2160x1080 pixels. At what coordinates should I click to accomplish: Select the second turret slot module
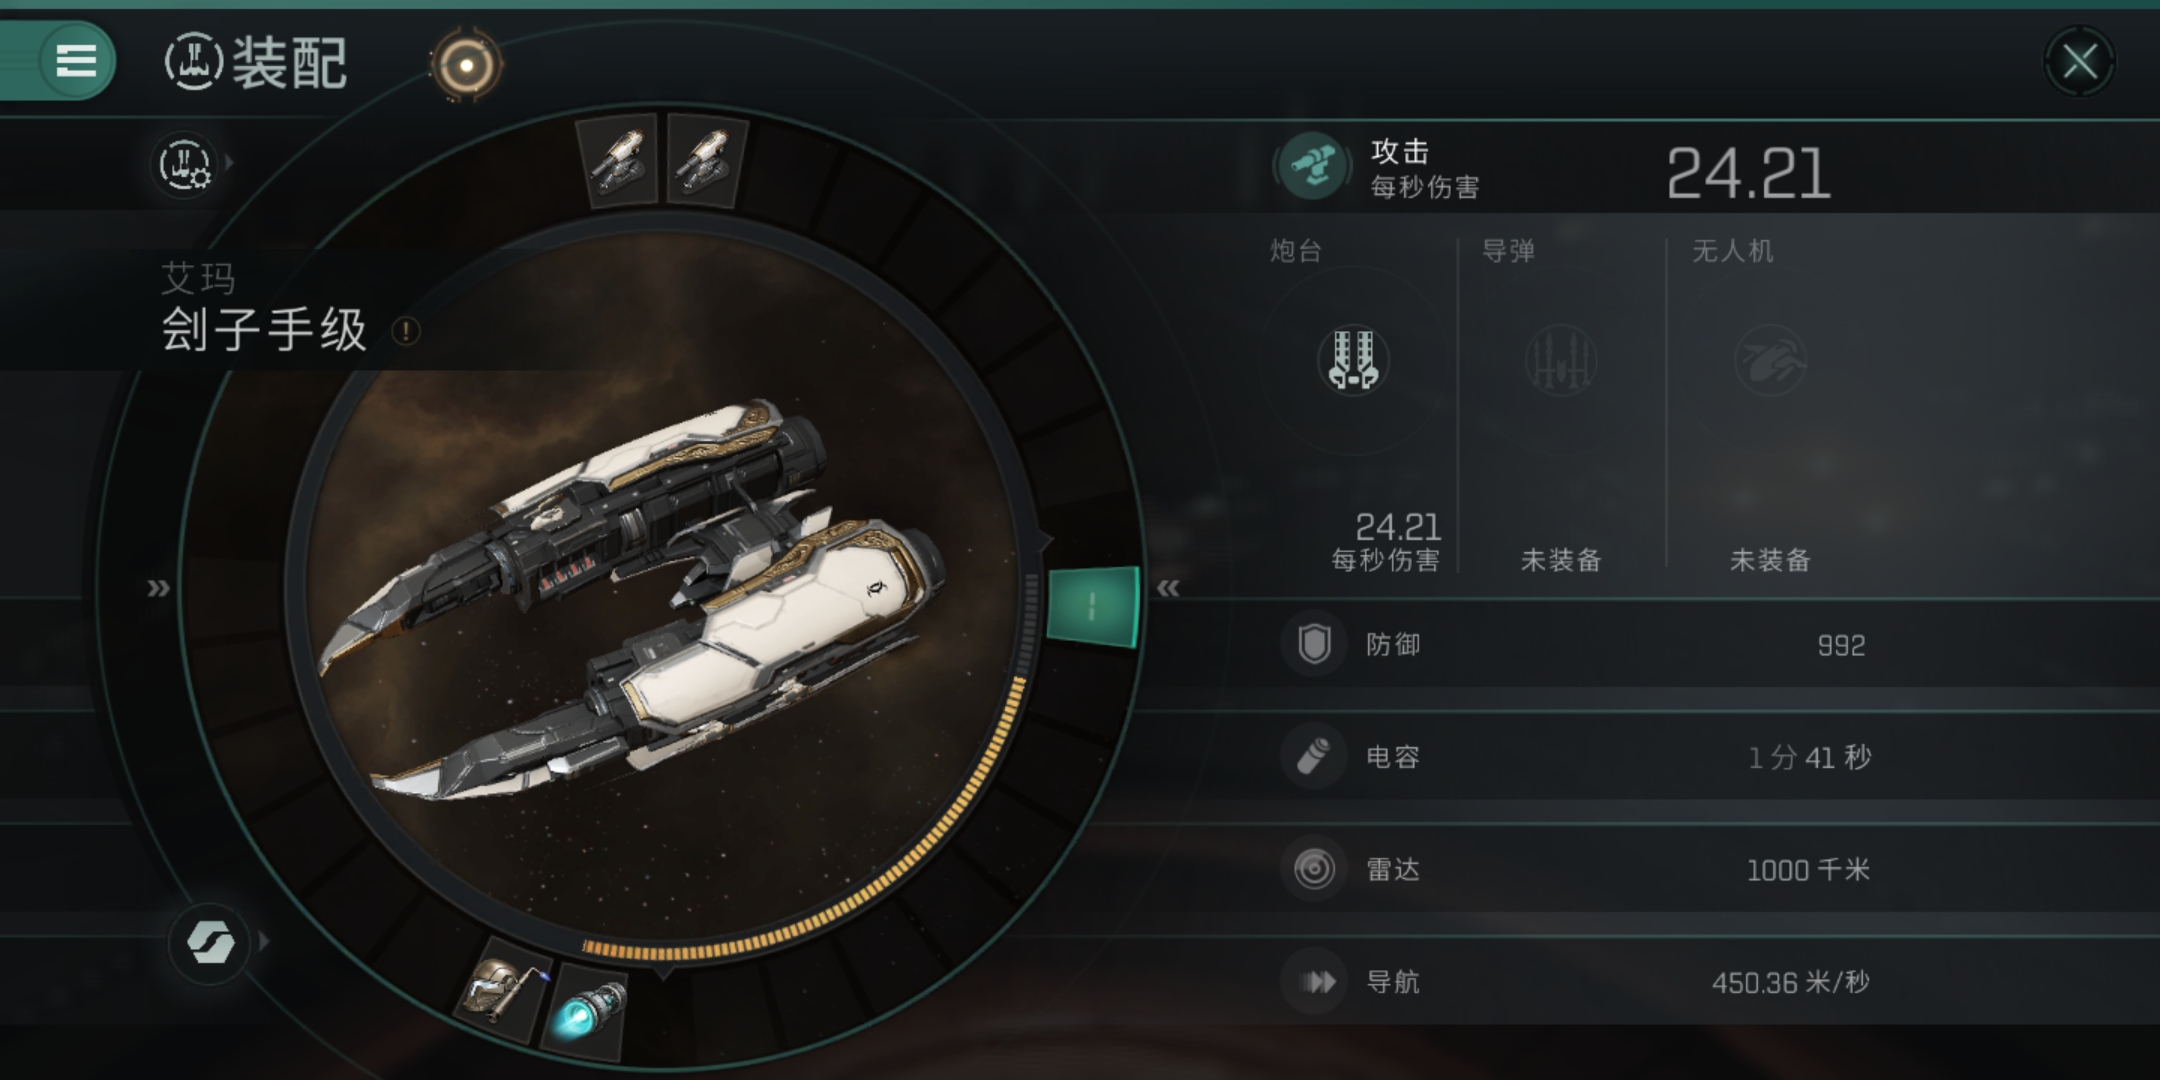pos(706,162)
